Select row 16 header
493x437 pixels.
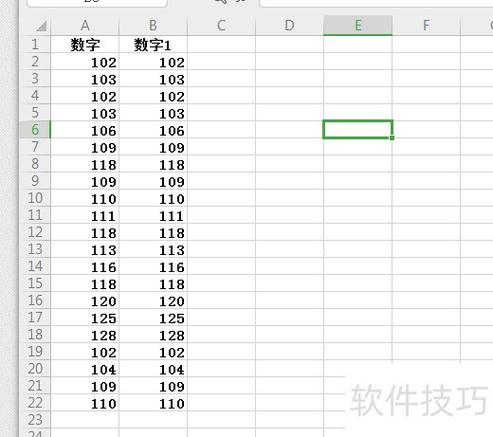point(35,300)
